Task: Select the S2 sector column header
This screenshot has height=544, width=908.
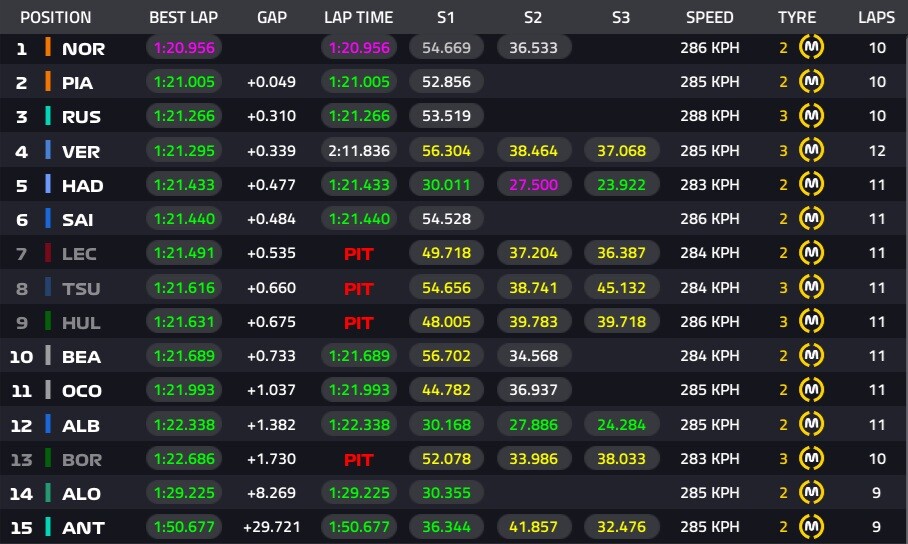Action: click(x=533, y=17)
